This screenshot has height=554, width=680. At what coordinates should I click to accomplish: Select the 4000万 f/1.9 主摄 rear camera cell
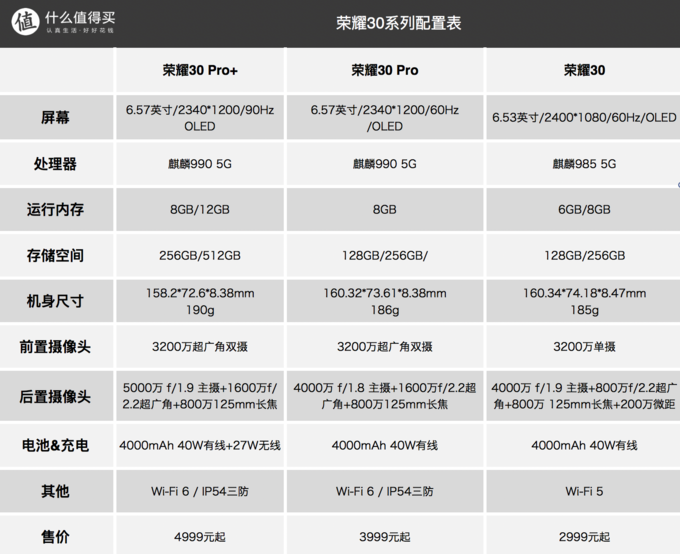coord(584,396)
